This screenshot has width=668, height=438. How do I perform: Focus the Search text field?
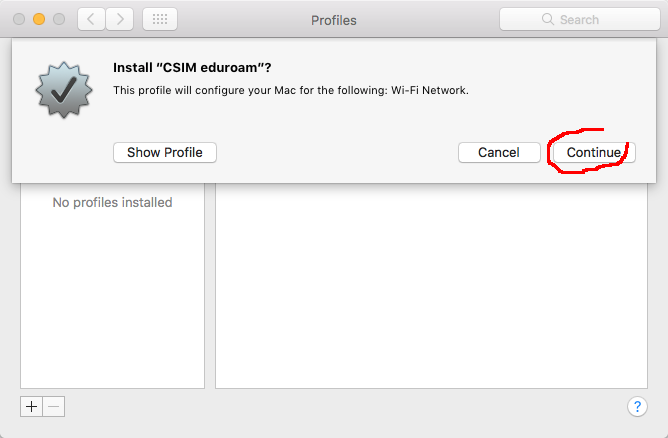click(x=580, y=19)
